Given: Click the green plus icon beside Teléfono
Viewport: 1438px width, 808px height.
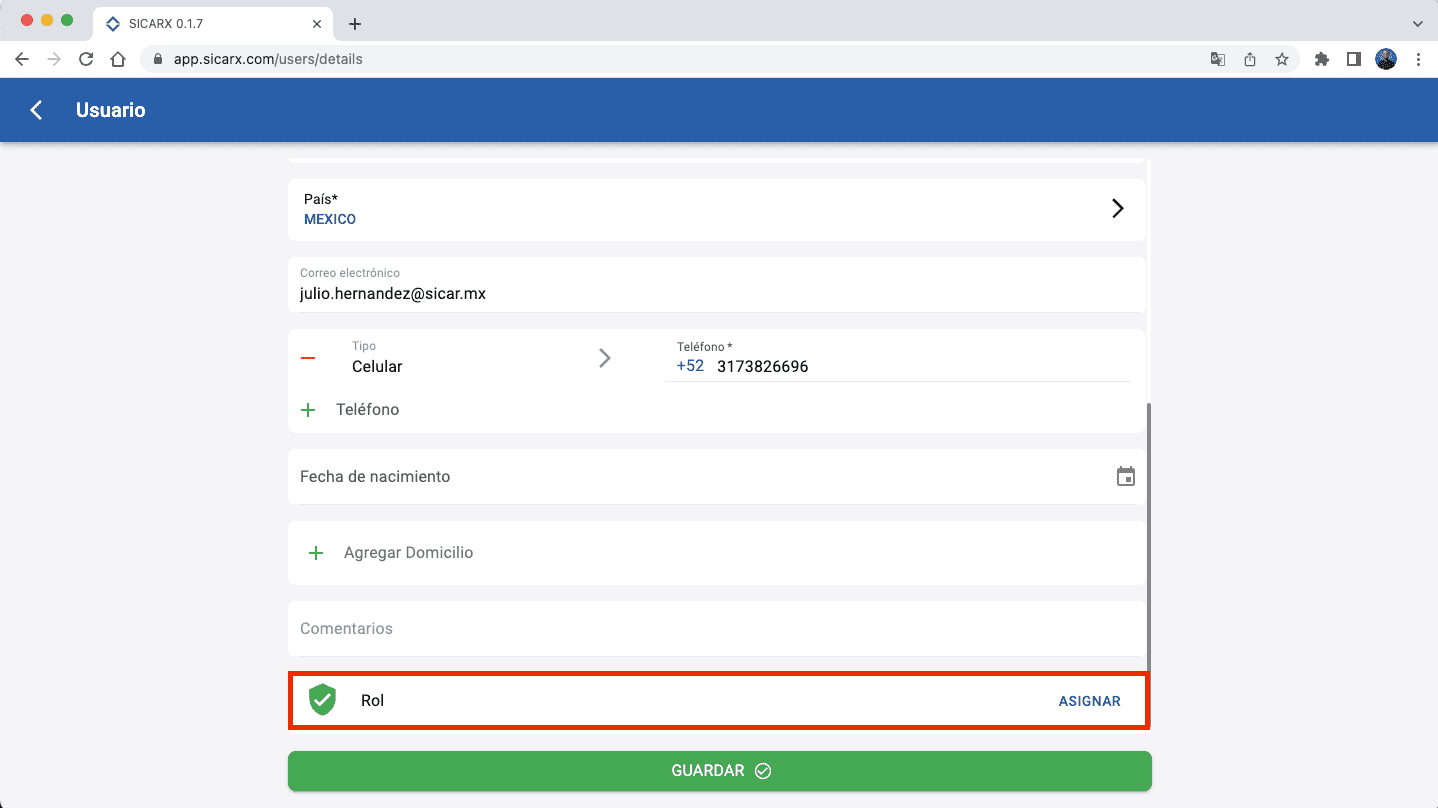Looking at the screenshot, I should pos(308,410).
